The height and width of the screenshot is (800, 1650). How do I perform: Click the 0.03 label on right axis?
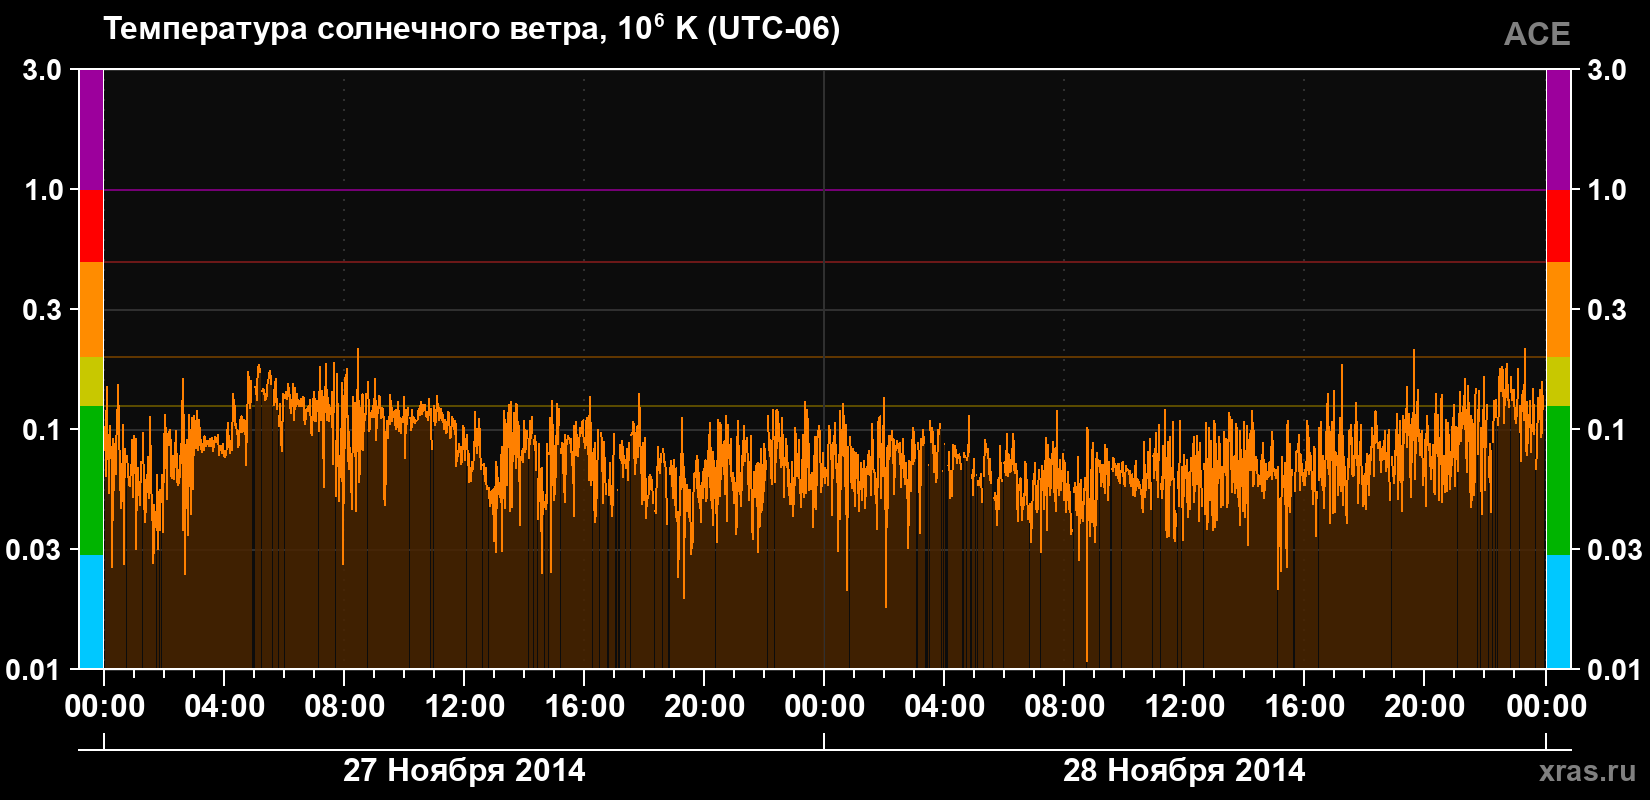point(1615,550)
